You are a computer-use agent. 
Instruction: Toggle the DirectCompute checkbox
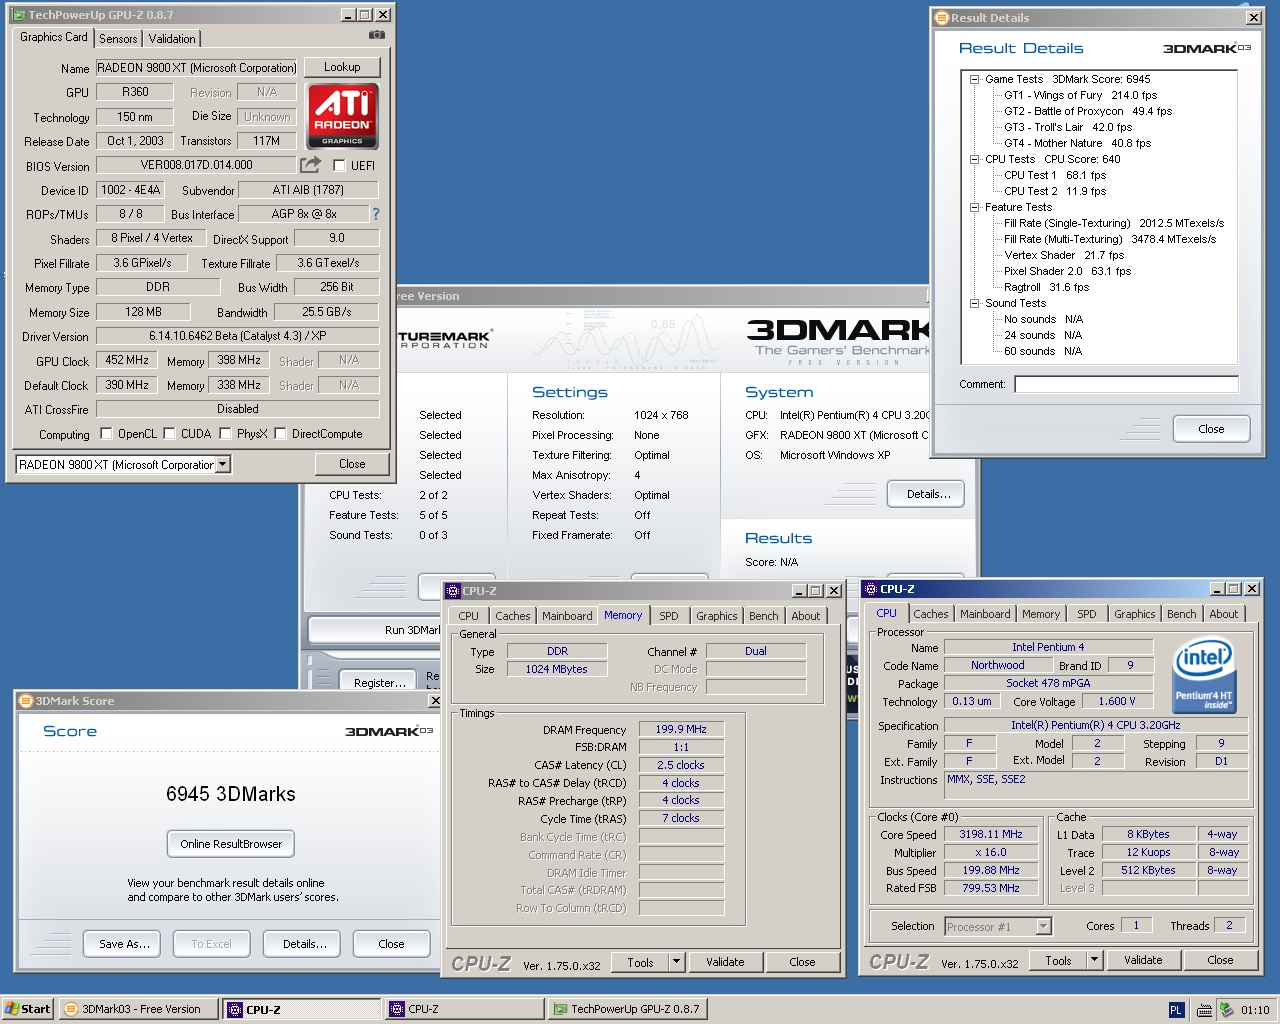280,434
